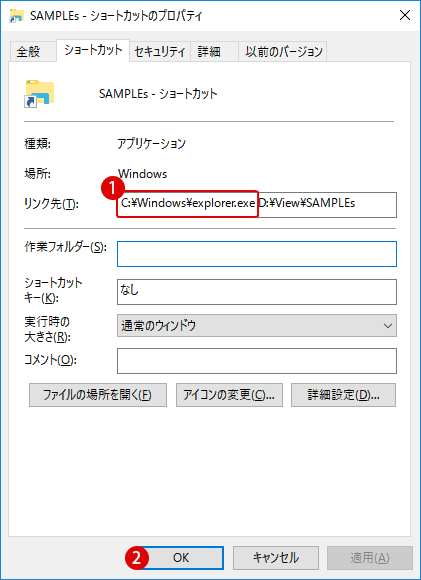Click アイコンの変更 button
Image resolution: width=421 pixels, height=580 pixels.
[229, 395]
